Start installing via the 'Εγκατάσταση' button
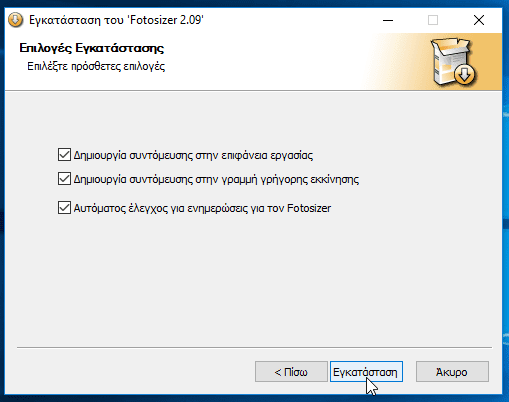Viewport: 509px width, 402px height. click(366, 372)
